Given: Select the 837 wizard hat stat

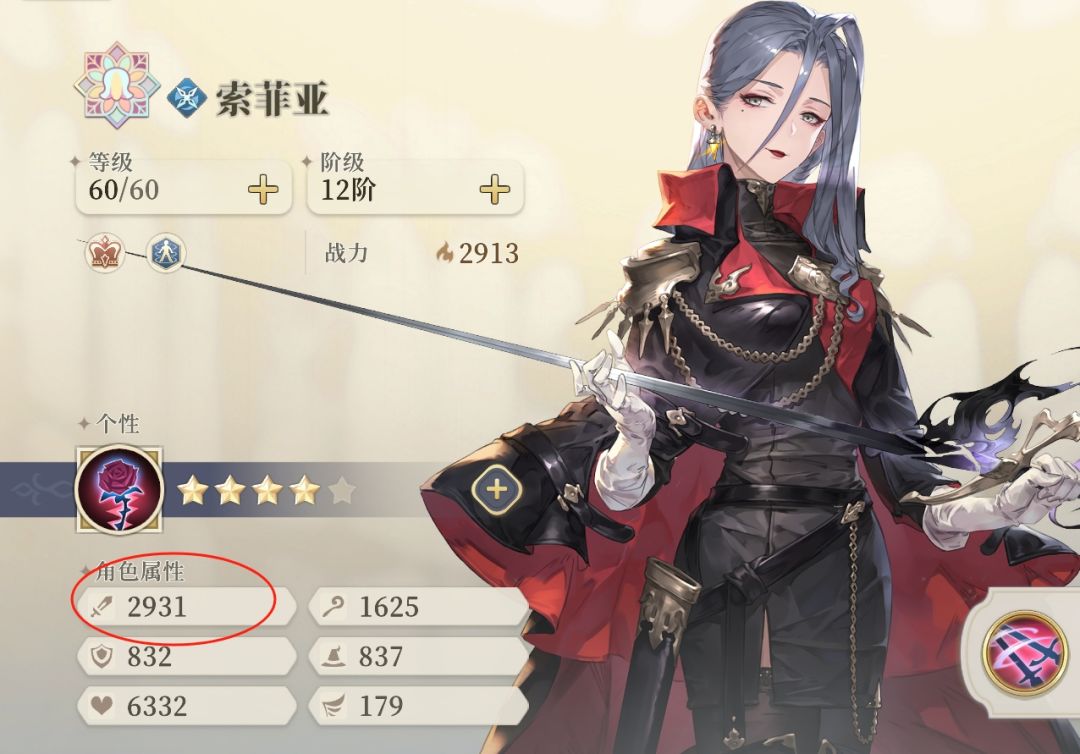Looking at the screenshot, I should point(419,656).
